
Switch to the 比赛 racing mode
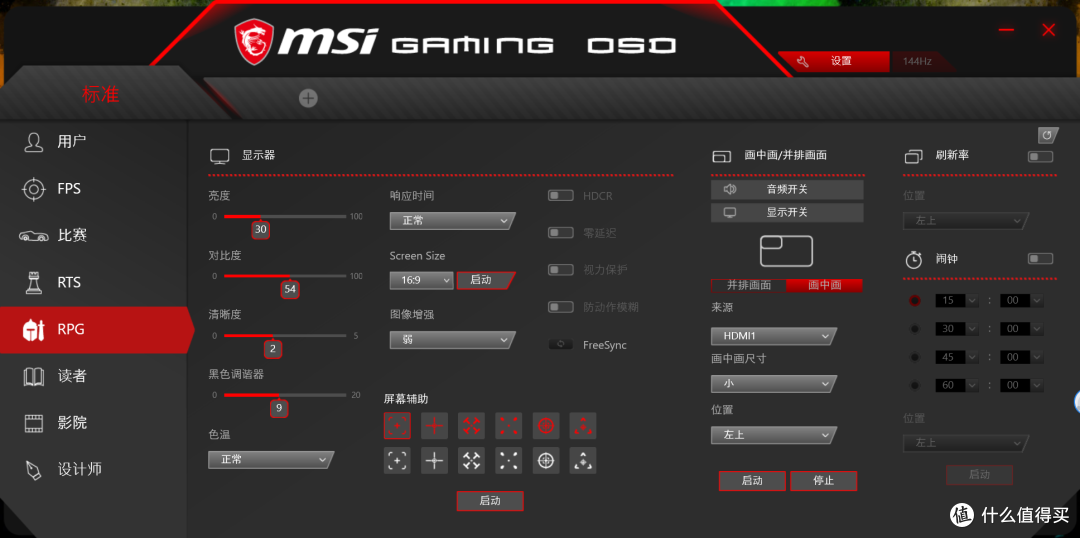94,236
